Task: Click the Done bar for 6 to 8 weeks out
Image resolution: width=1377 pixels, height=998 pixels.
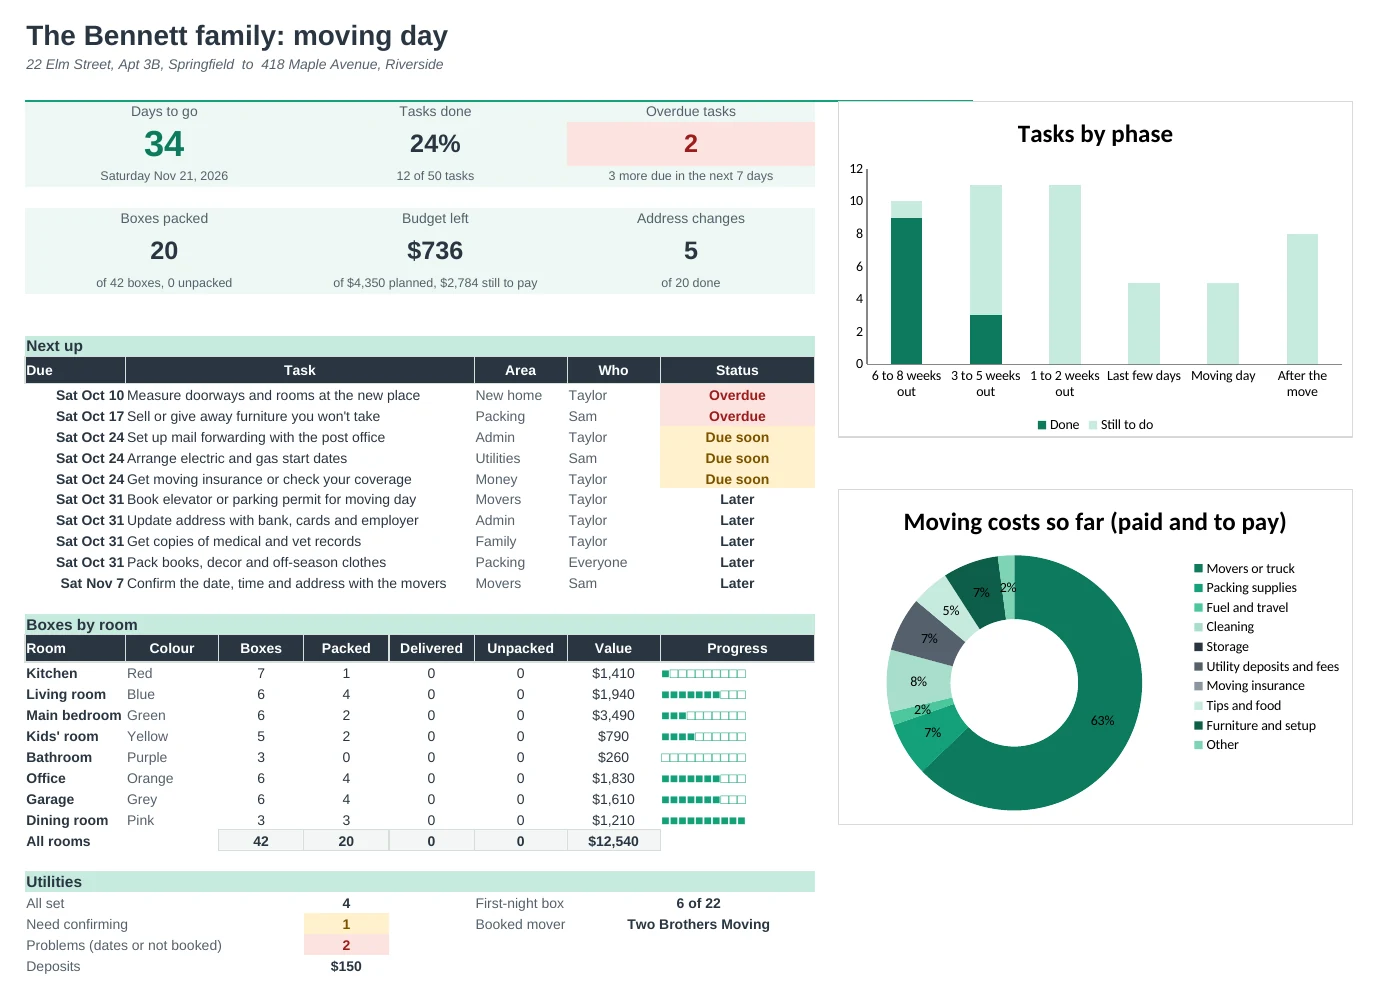Action: point(906,291)
